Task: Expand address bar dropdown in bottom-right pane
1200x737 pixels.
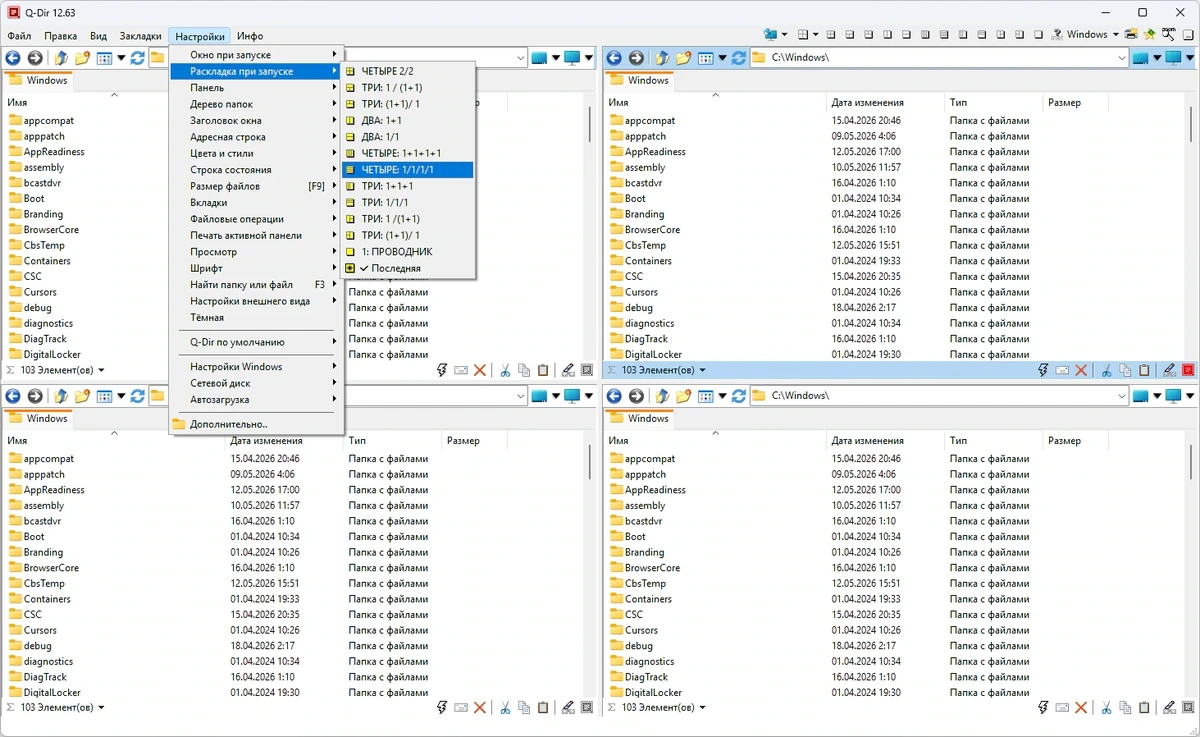Action: pos(1121,396)
